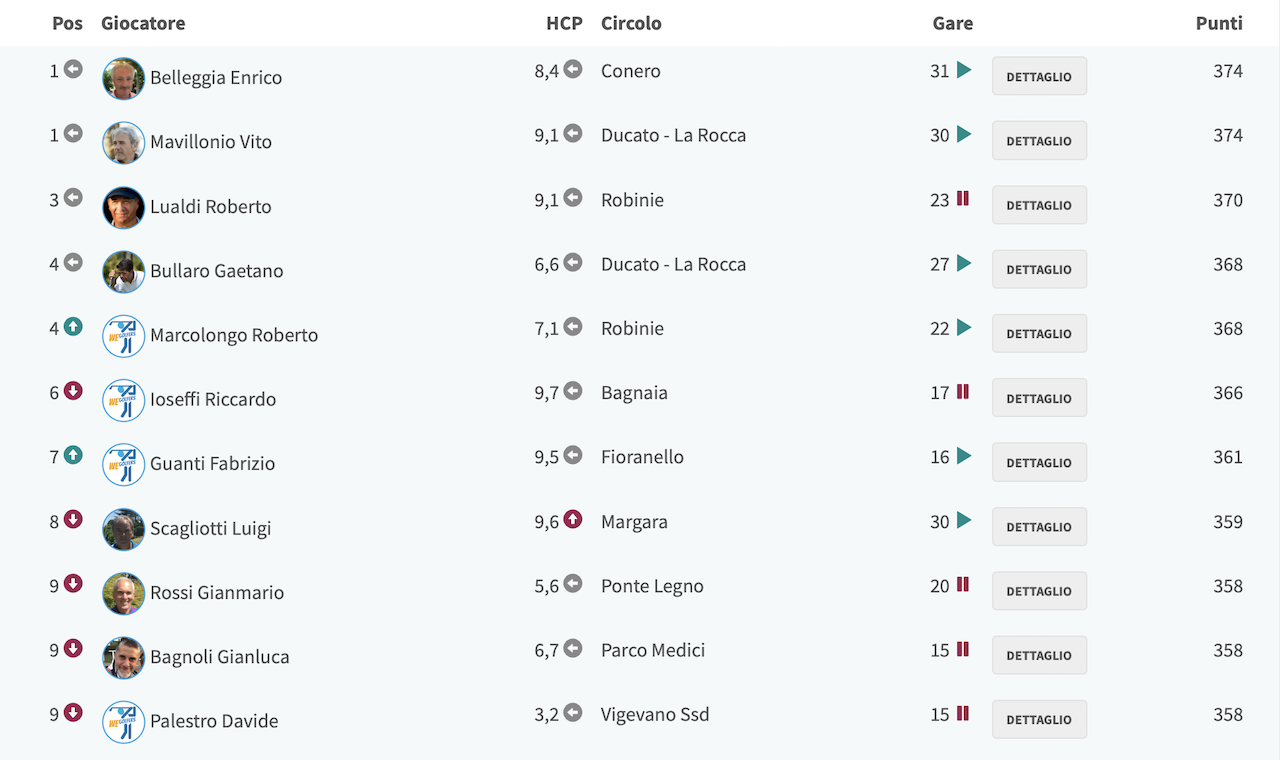
Task: Click Scagliotti Luigi's profile photo
Action: coord(124,529)
